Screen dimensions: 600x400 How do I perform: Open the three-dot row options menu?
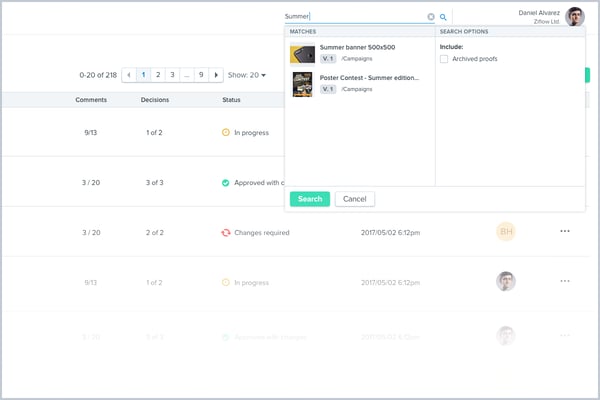point(565,232)
